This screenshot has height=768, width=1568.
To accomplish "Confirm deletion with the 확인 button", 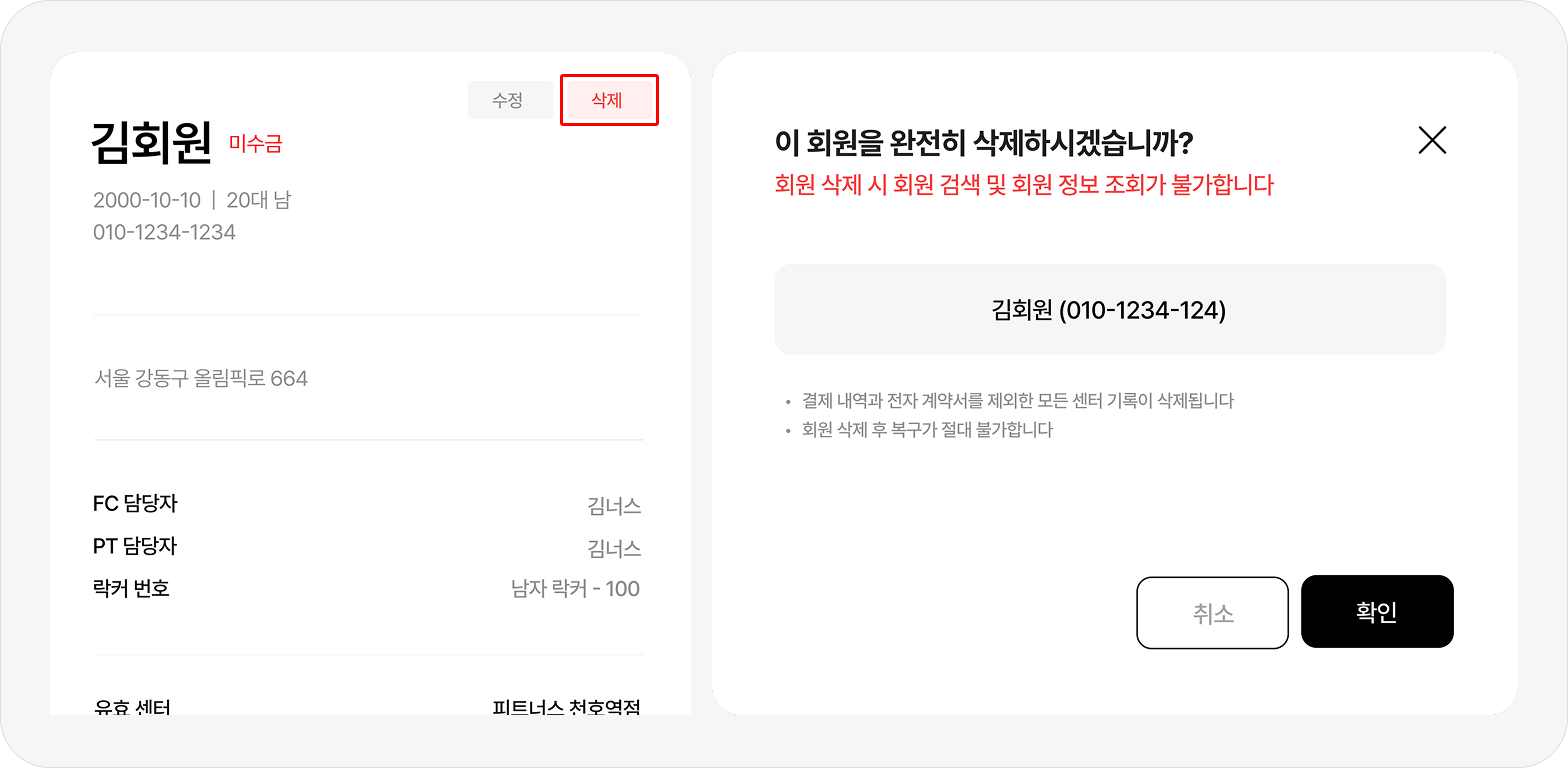I will [1376, 612].
